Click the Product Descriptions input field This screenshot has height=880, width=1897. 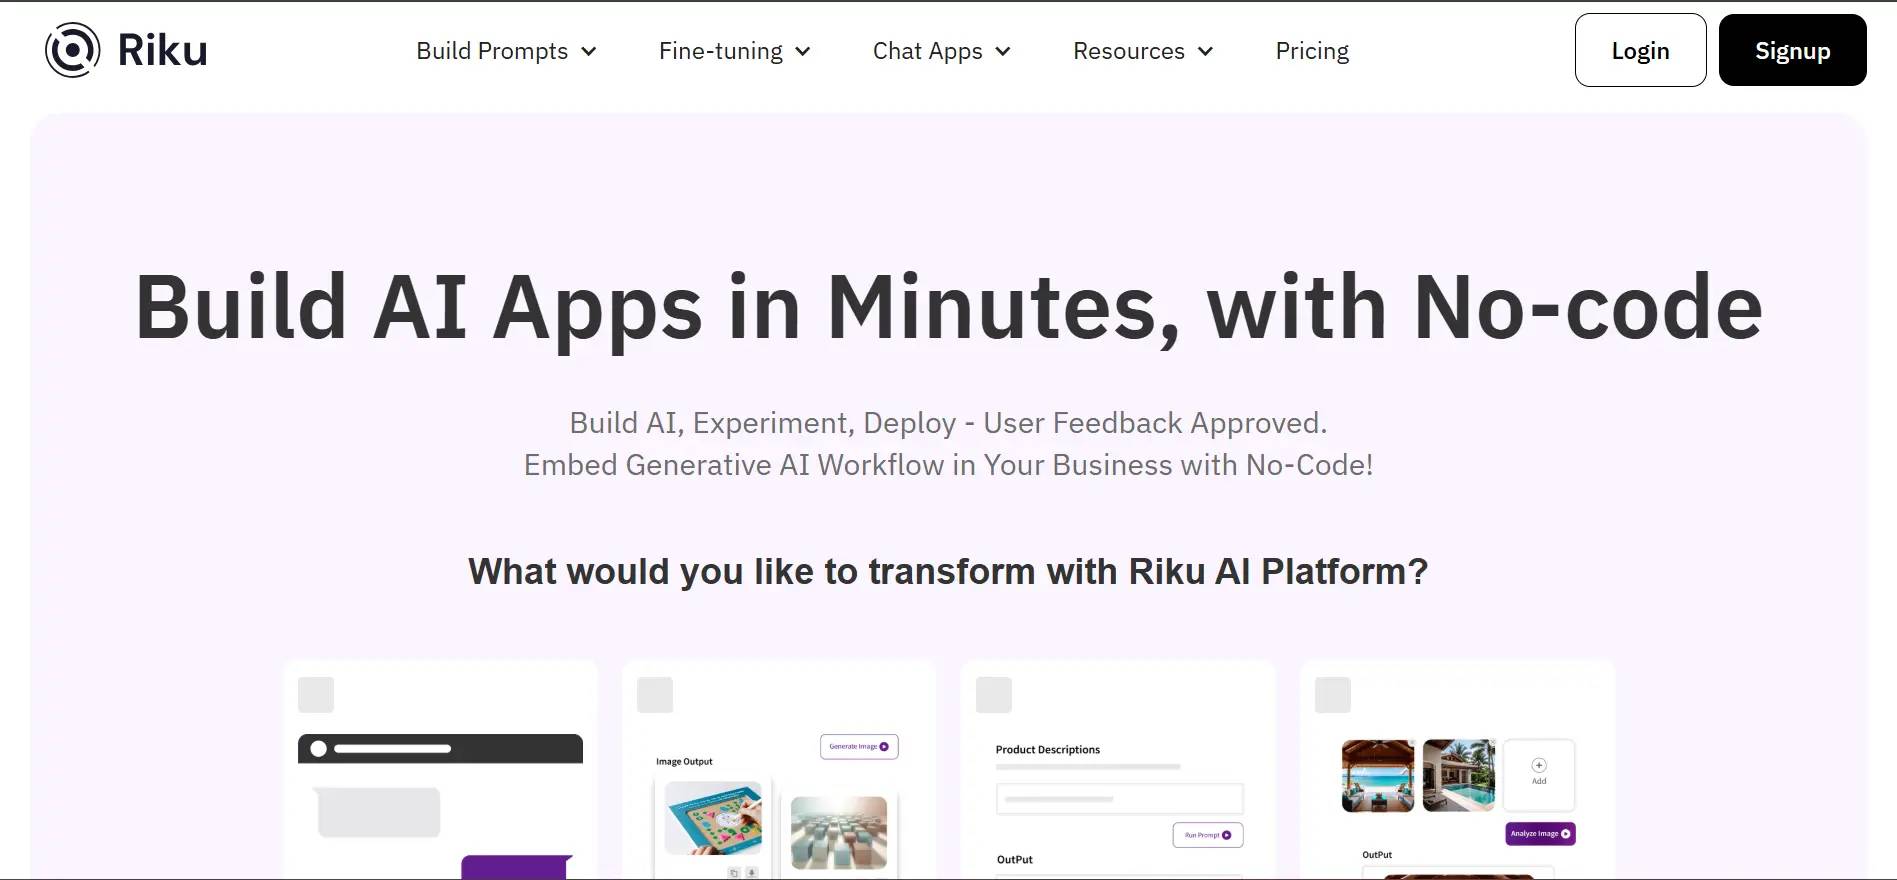(x=1119, y=799)
